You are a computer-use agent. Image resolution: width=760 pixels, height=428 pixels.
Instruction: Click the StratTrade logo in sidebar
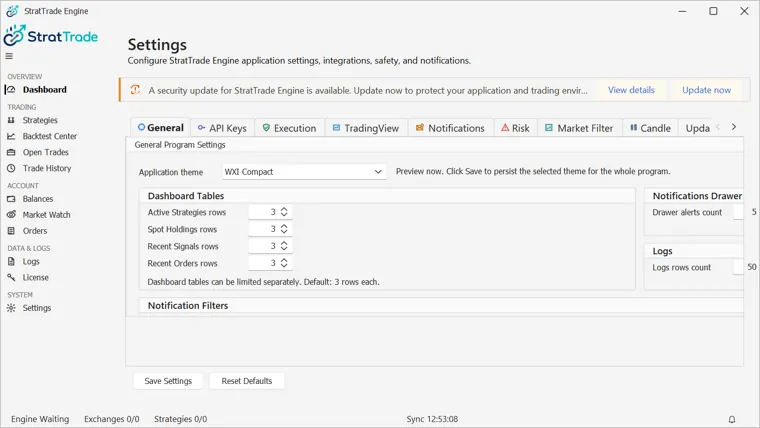50,36
